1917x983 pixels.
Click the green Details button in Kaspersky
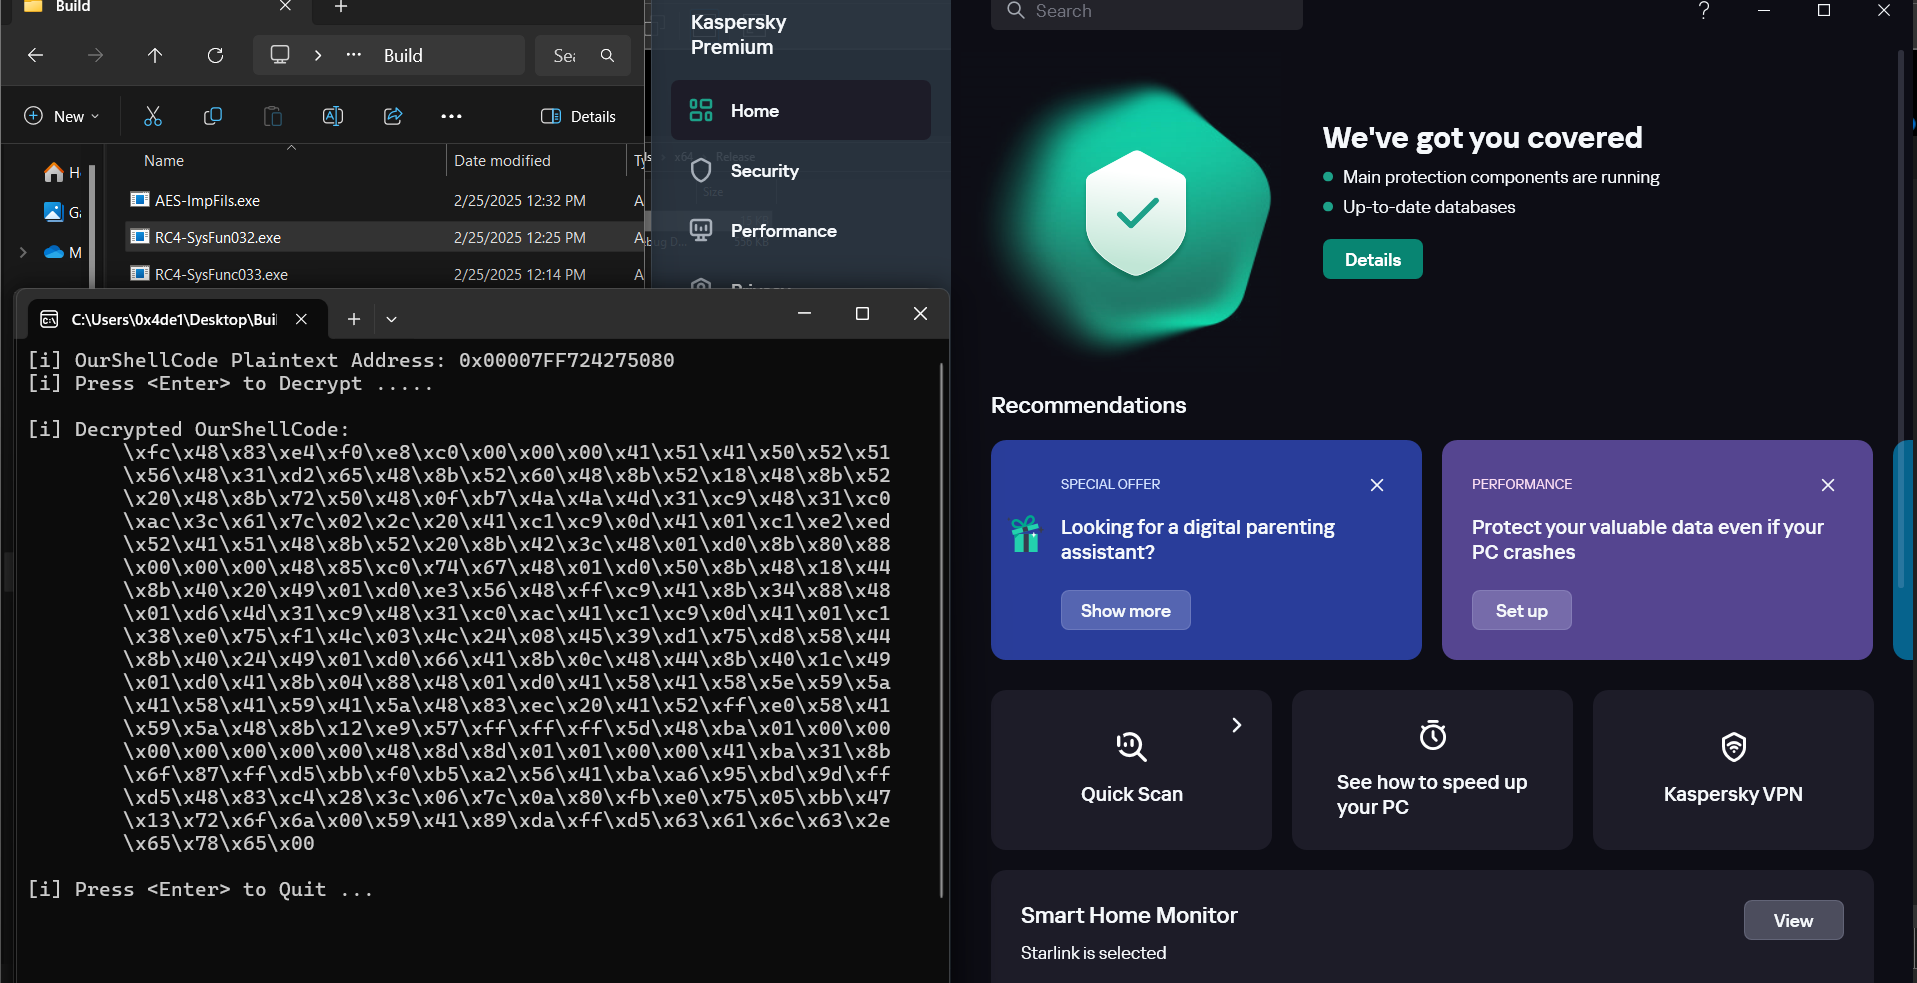[1372, 260]
